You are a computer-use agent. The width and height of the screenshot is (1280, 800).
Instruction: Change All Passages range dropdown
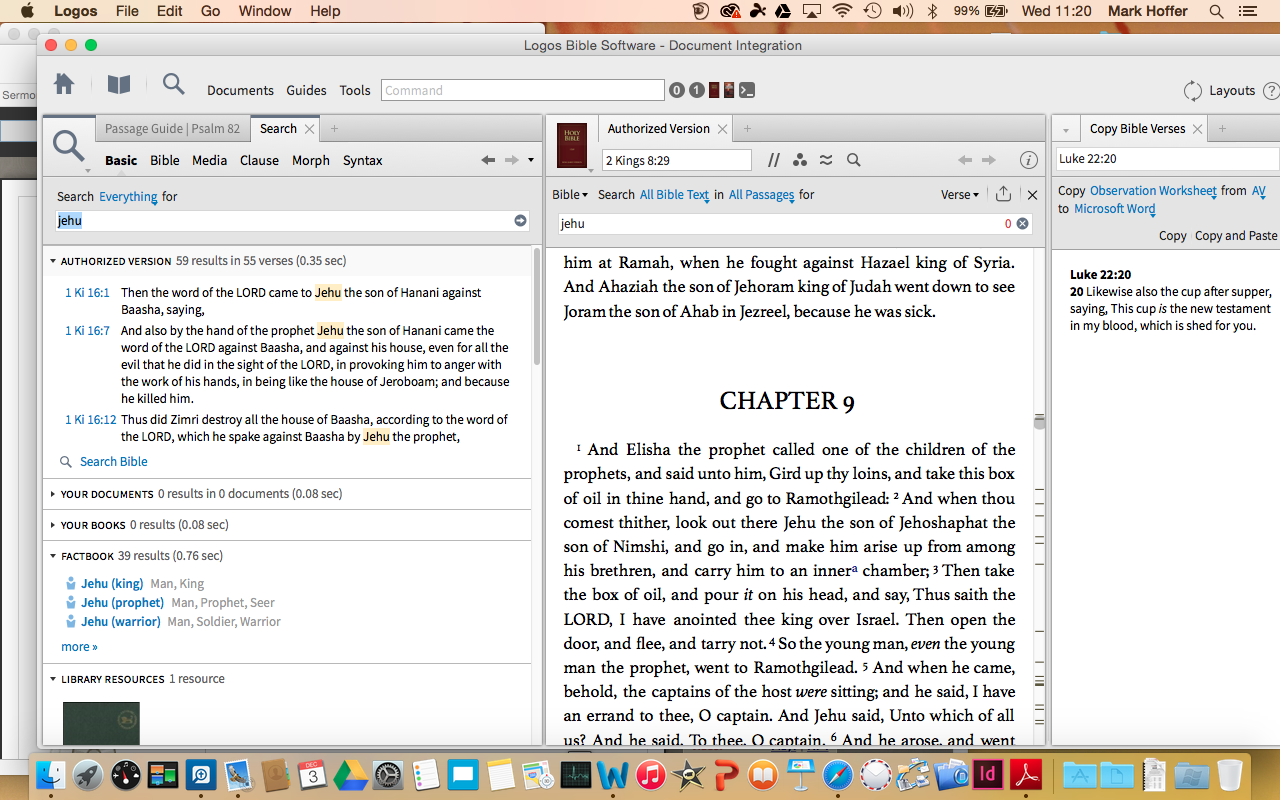(x=761, y=195)
